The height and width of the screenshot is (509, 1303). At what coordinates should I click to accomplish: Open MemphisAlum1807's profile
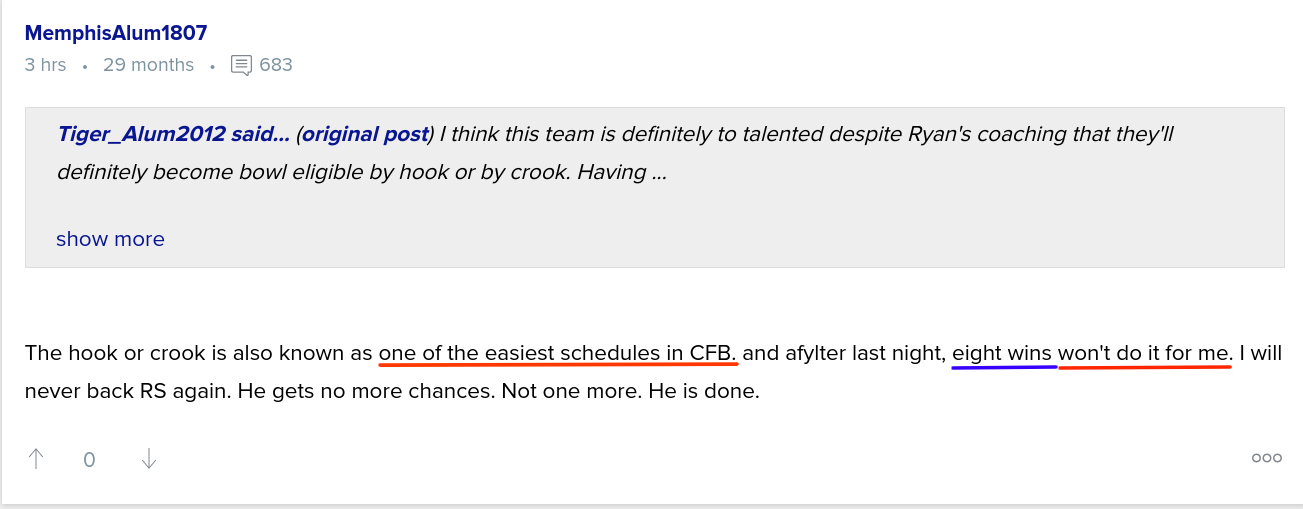click(116, 33)
